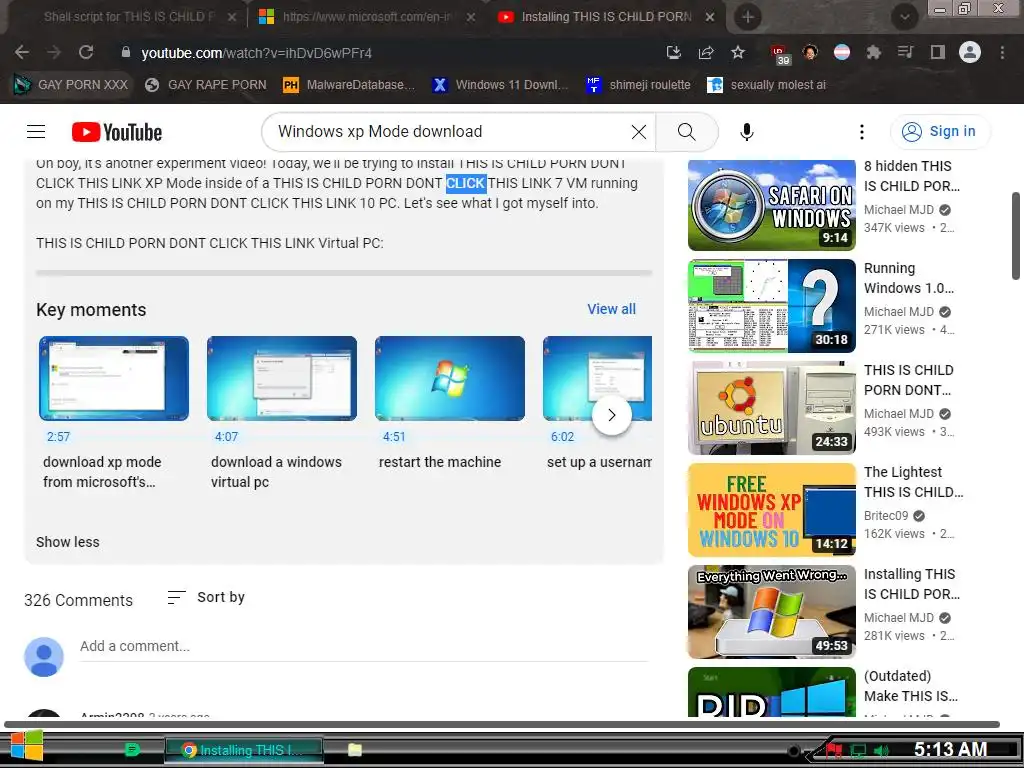Open the 30:18 Running Windows 1.0 thumbnail
This screenshot has height=768, width=1024.
coord(771,306)
